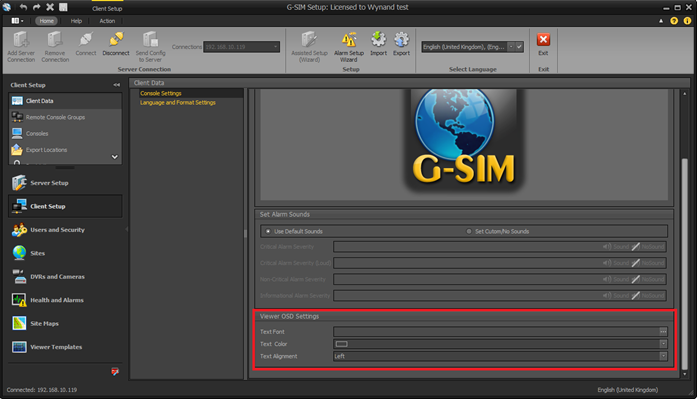Click the Text Font input field
The image size is (697, 399).
pos(496,331)
